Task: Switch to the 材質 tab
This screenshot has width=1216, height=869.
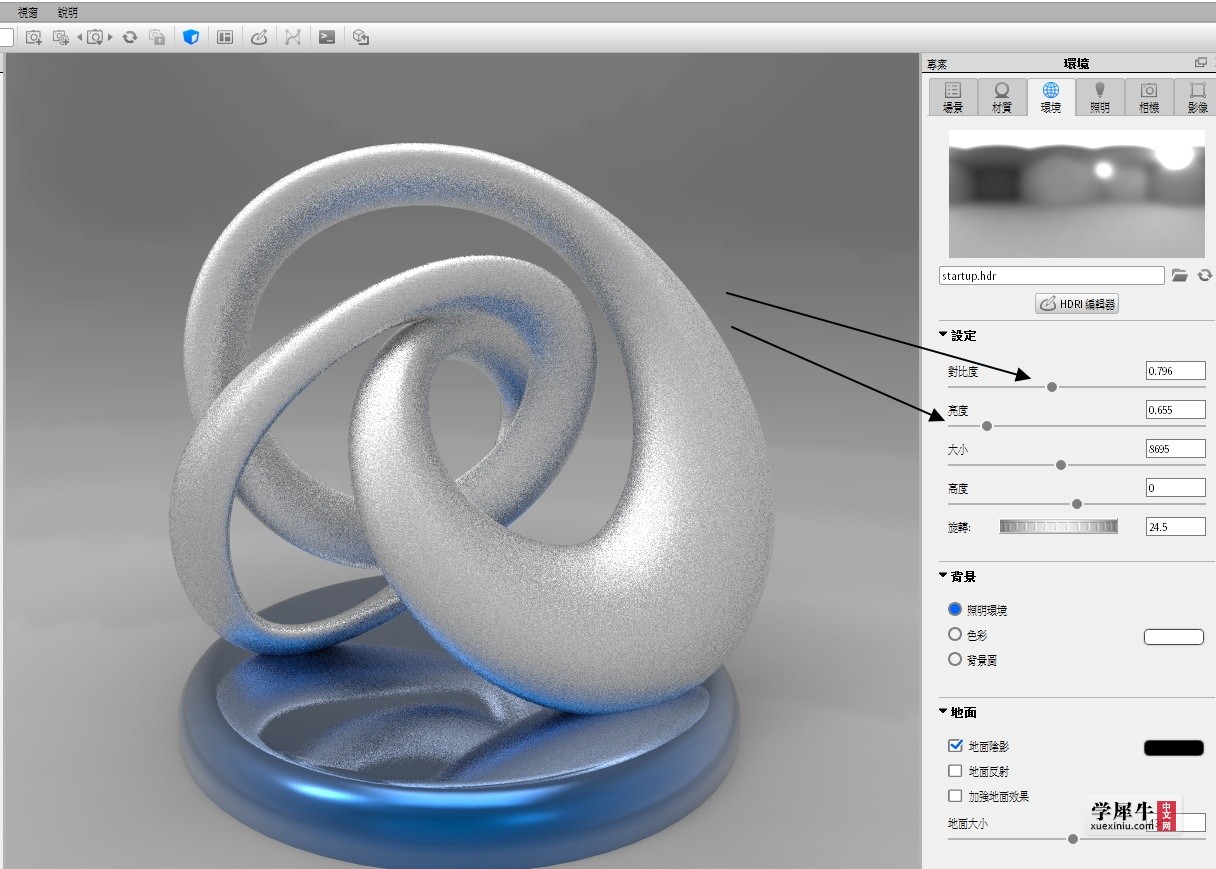Action: tap(1002, 97)
